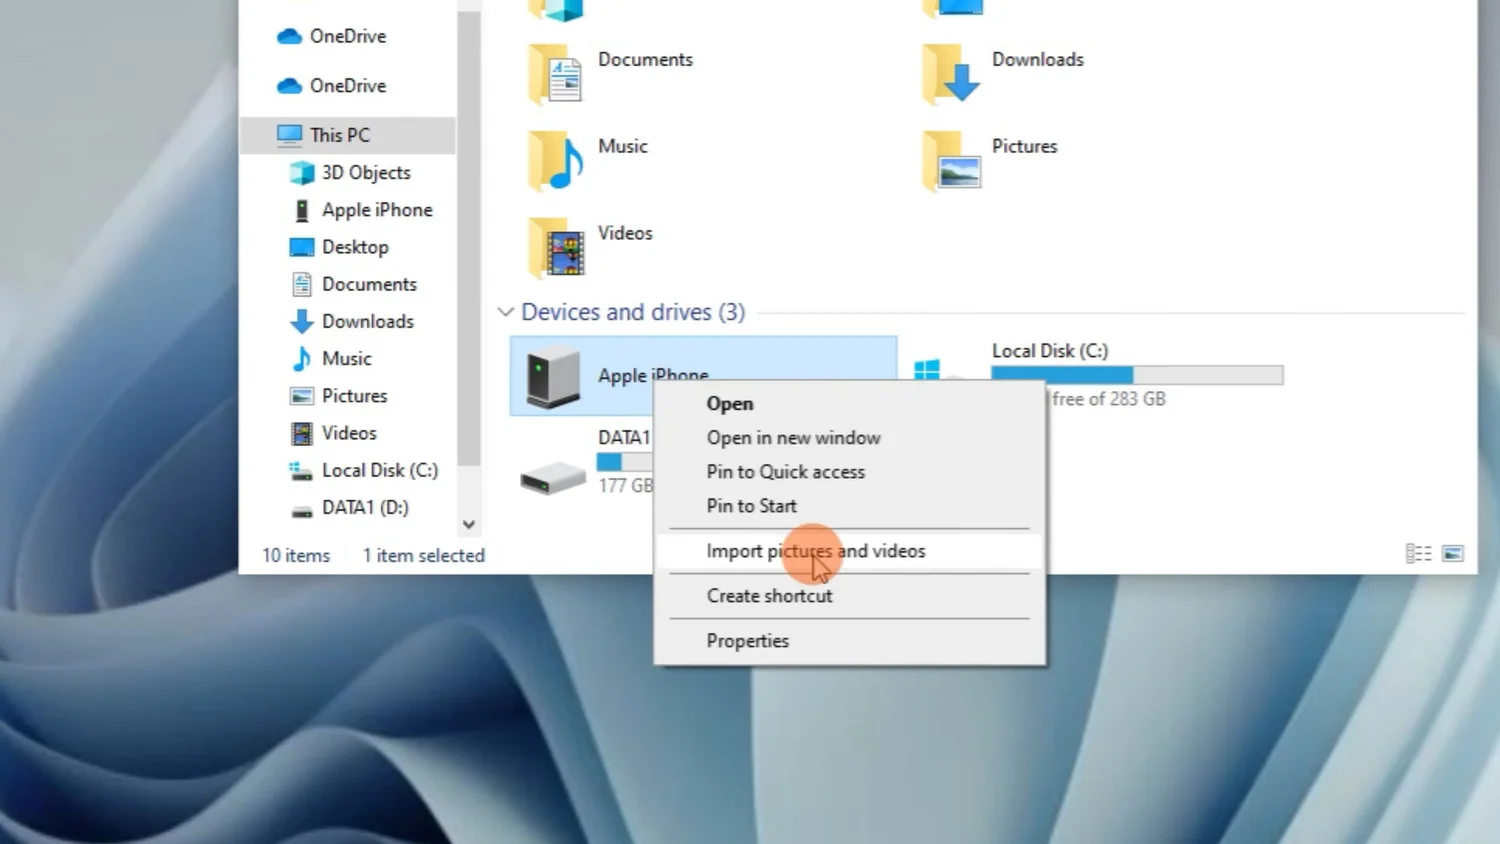The width and height of the screenshot is (1500, 844).
Task: Click the Desktop icon in navigation pane
Action: pyautogui.click(x=302, y=247)
